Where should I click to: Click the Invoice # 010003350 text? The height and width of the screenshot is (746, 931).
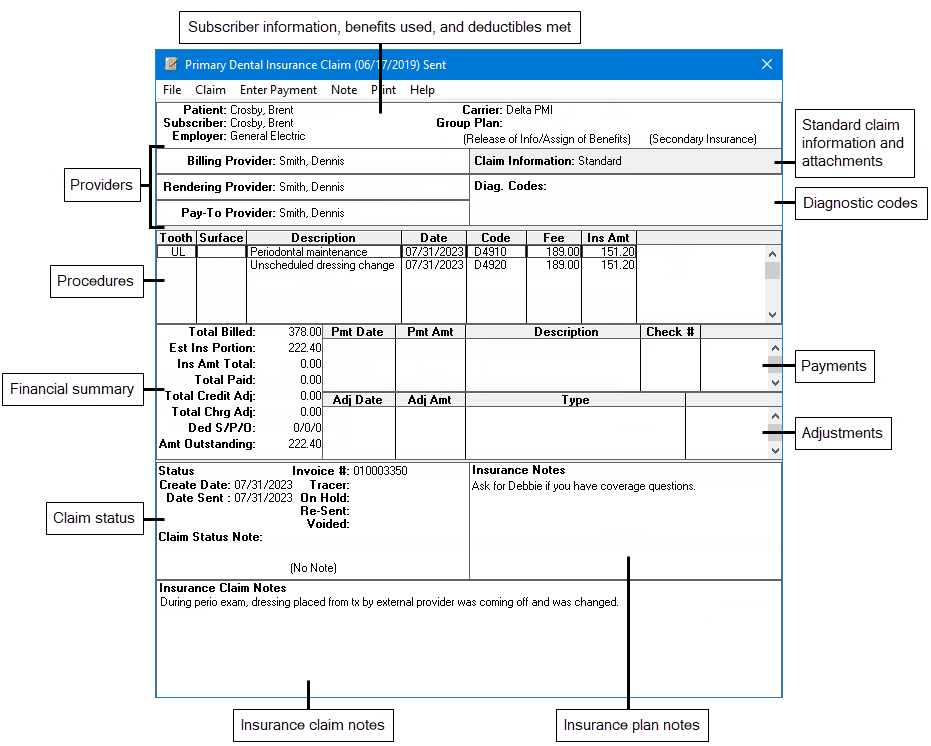pyautogui.click(x=350, y=471)
